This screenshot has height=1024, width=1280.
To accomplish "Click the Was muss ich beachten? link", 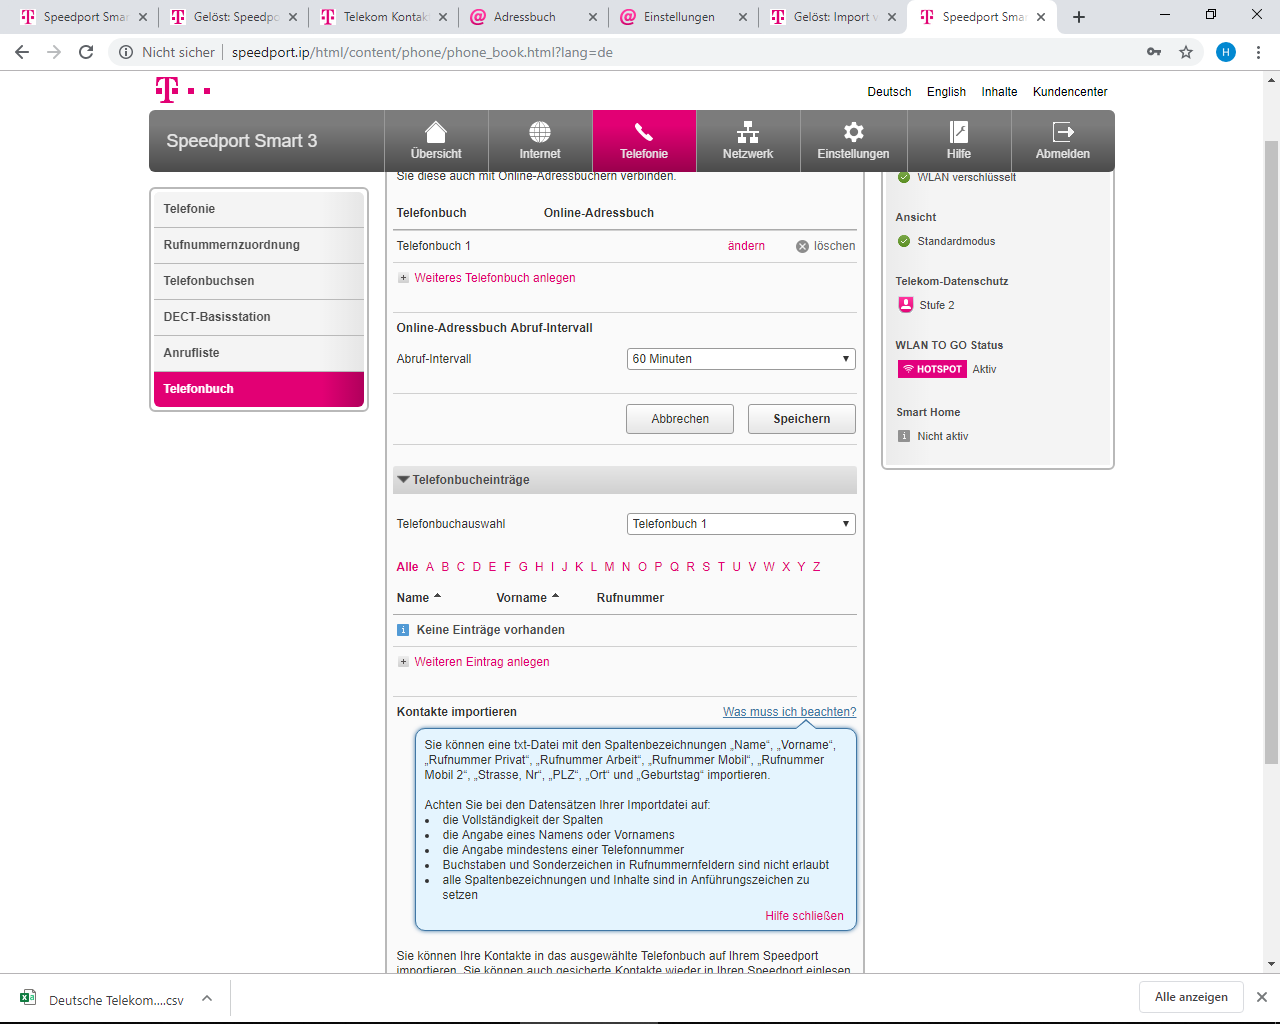I will [790, 712].
